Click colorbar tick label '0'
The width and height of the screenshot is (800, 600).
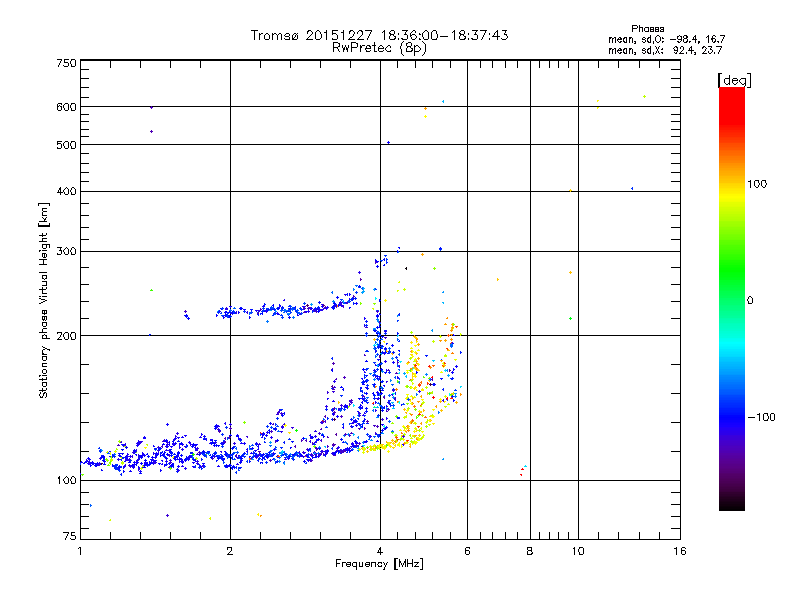[750, 301]
